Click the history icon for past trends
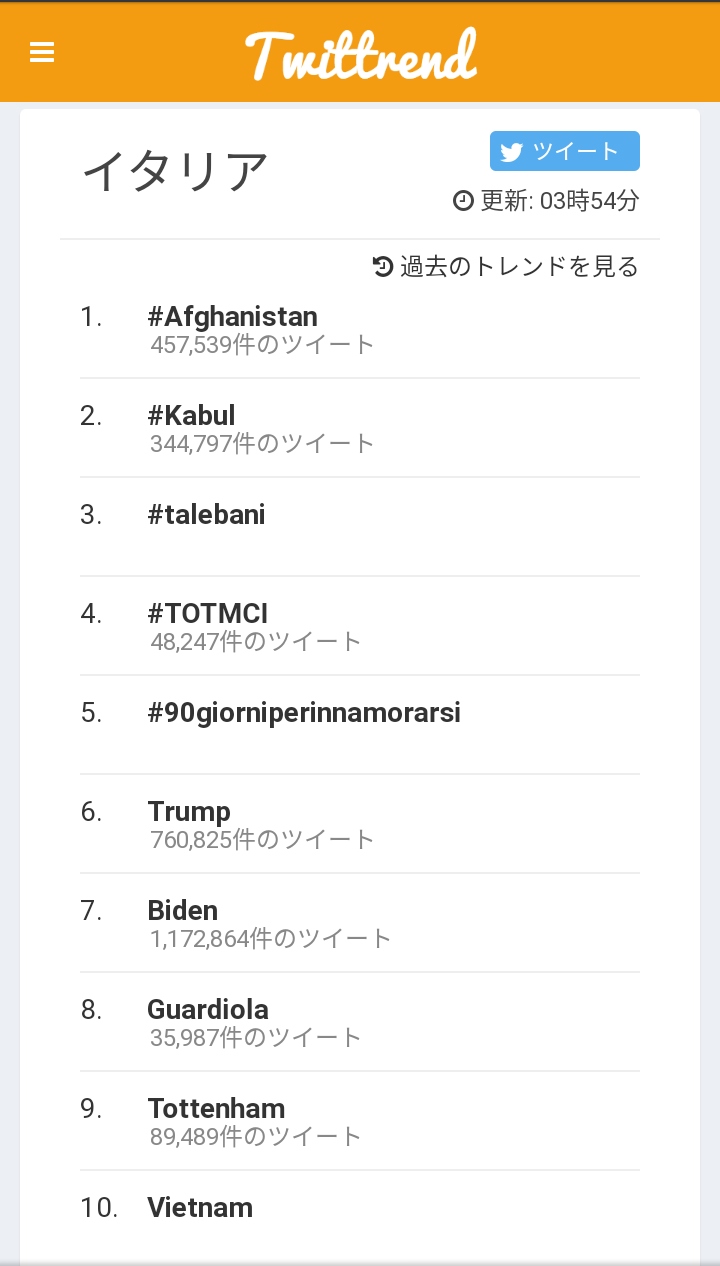The height and width of the screenshot is (1266, 720). tap(383, 266)
